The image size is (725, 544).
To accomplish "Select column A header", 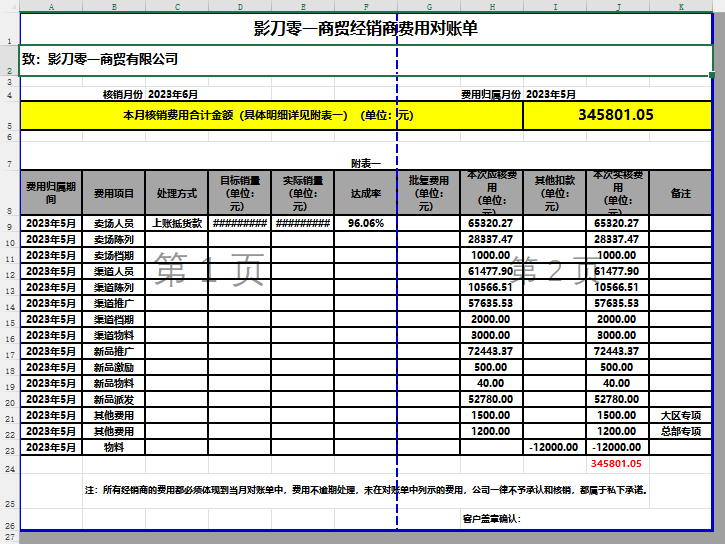I will pyautogui.click(x=51, y=6).
